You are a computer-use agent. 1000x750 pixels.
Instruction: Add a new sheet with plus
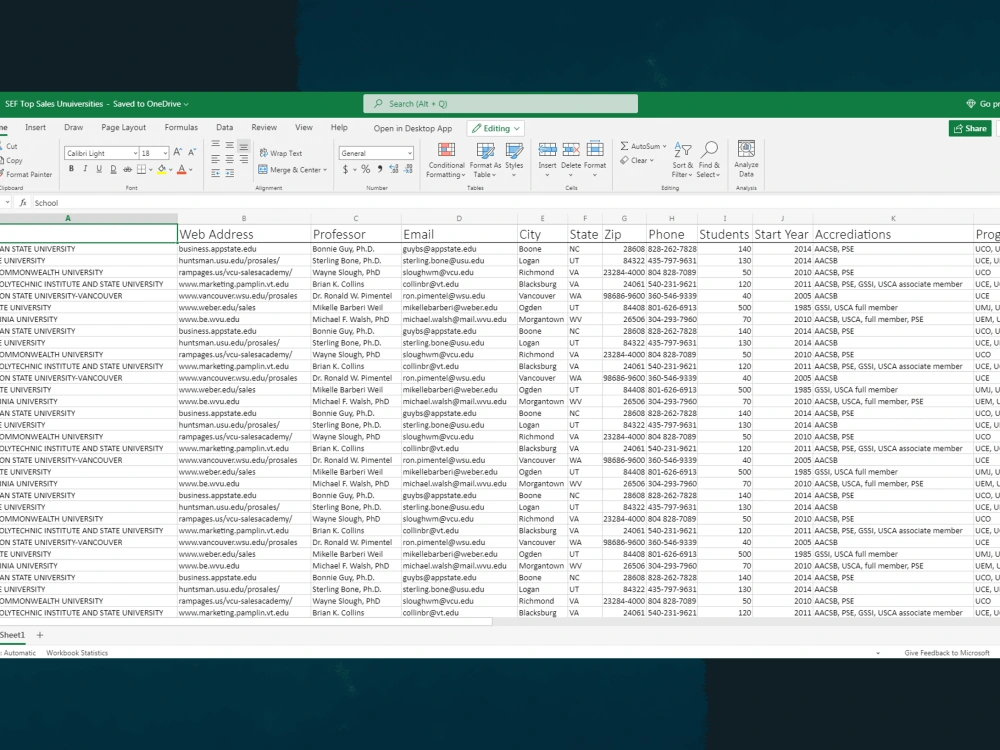40,635
